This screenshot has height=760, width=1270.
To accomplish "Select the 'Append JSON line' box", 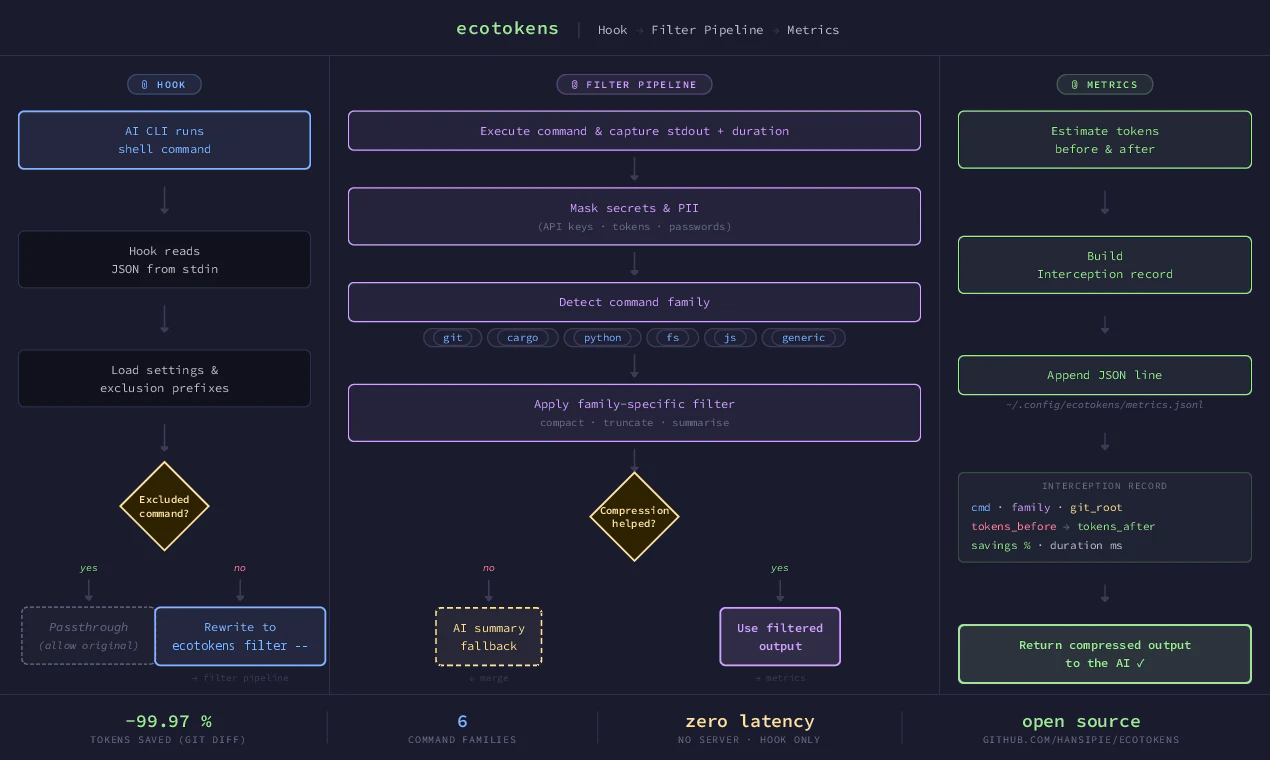I will pos(1105,375).
